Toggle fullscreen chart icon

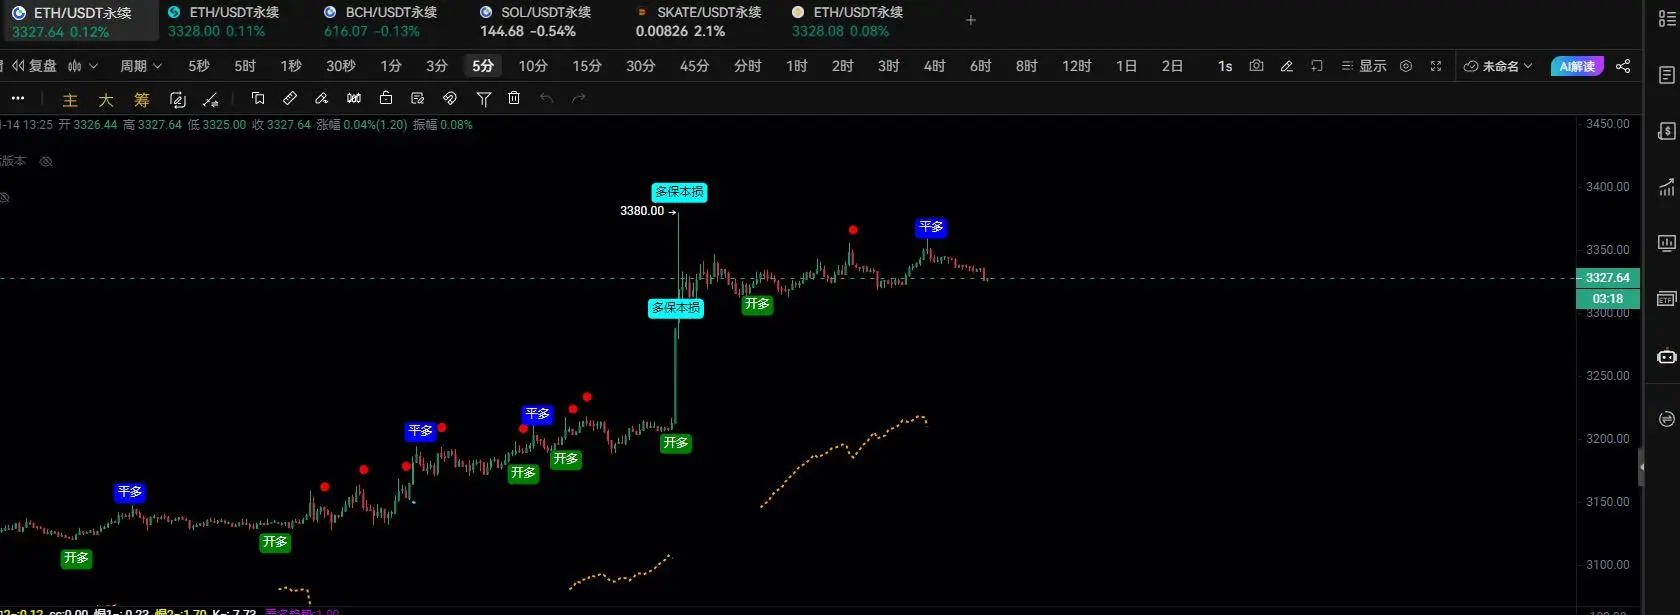tap(1436, 66)
